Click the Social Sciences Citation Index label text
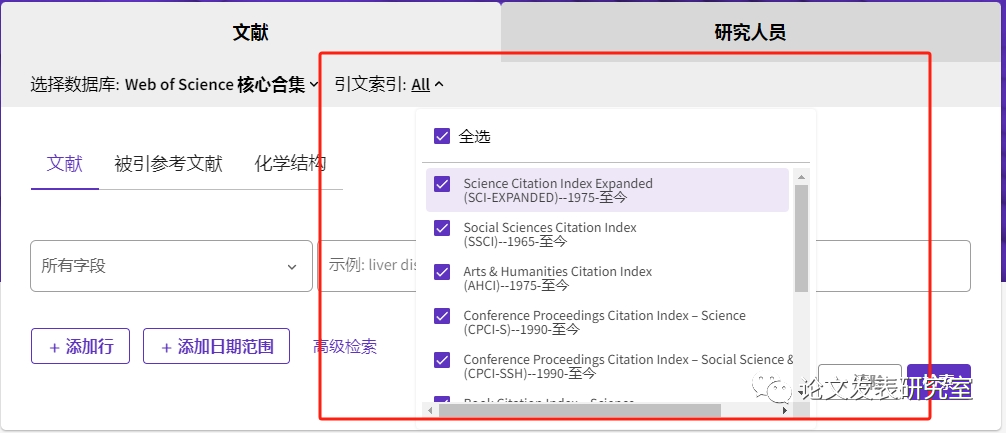The width and height of the screenshot is (1006, 433). click(550, 235)
